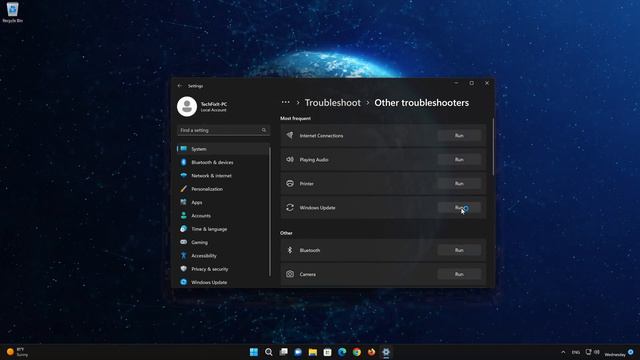Run the Internet Connections troubleshooter
Viewport: 640px width, 360px height.
tap(459, 136)
